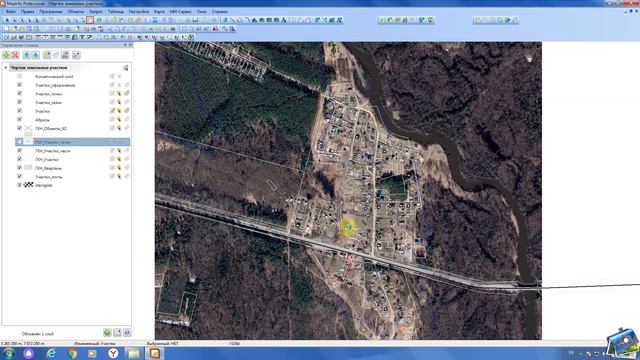Open the Файл menu
Screen dimensions: 640x360
click(11, 12)
